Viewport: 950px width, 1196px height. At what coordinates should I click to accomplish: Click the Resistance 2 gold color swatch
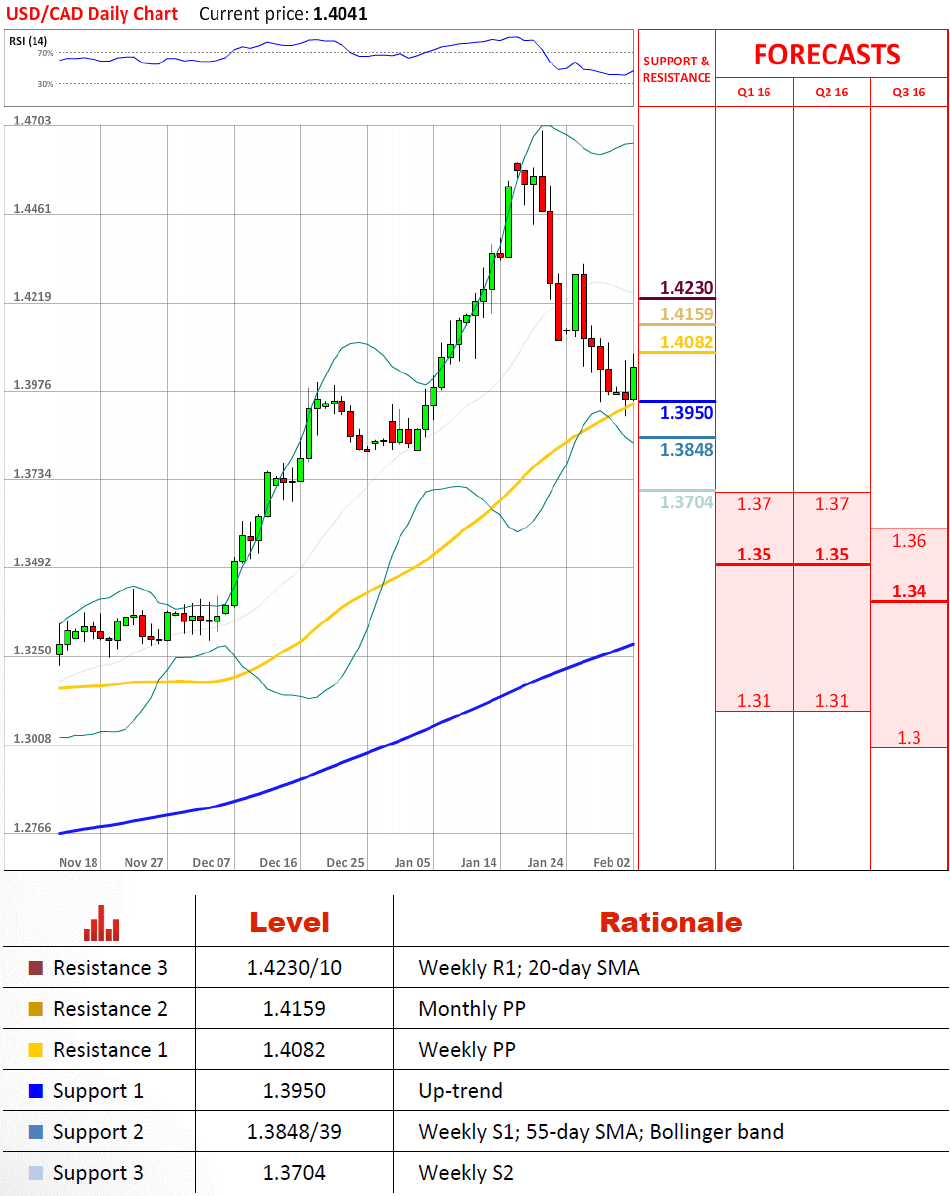tap(36, 1009)
